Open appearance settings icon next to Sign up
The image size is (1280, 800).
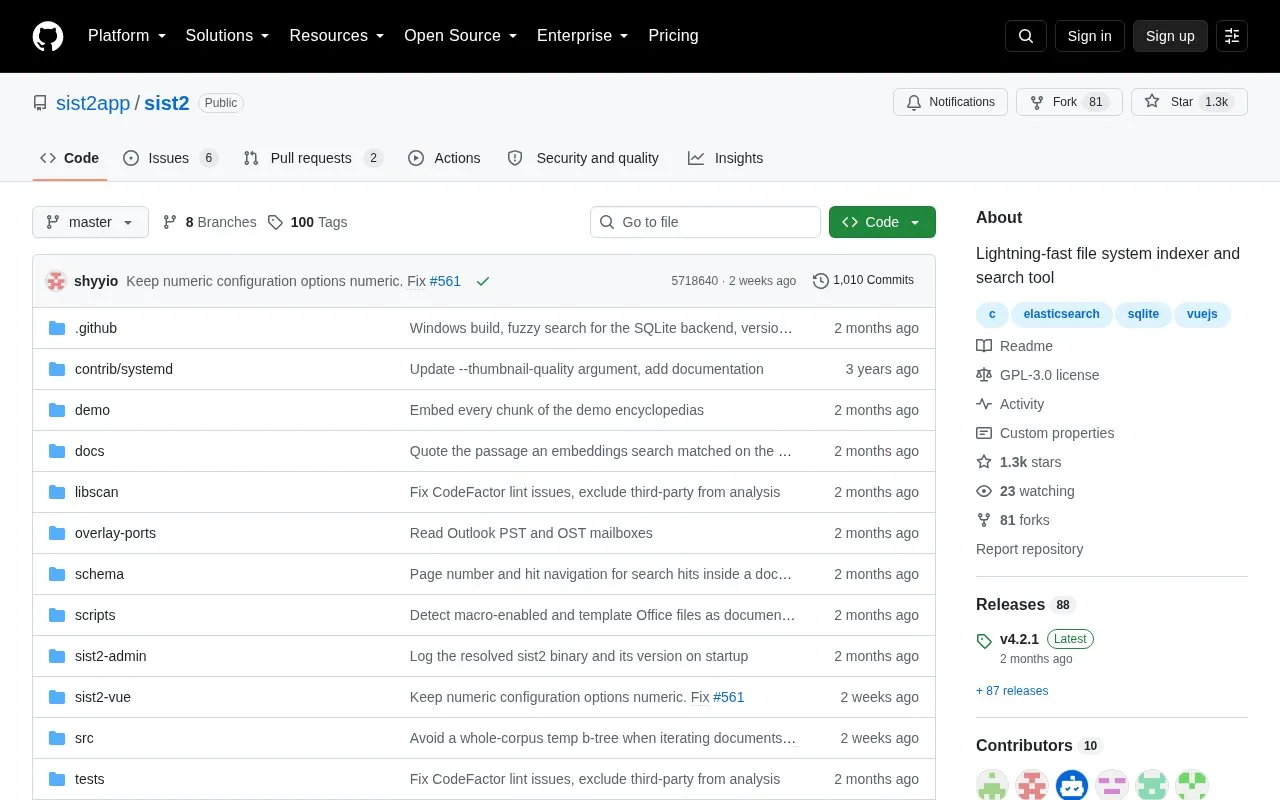[x=1232, y=36]
